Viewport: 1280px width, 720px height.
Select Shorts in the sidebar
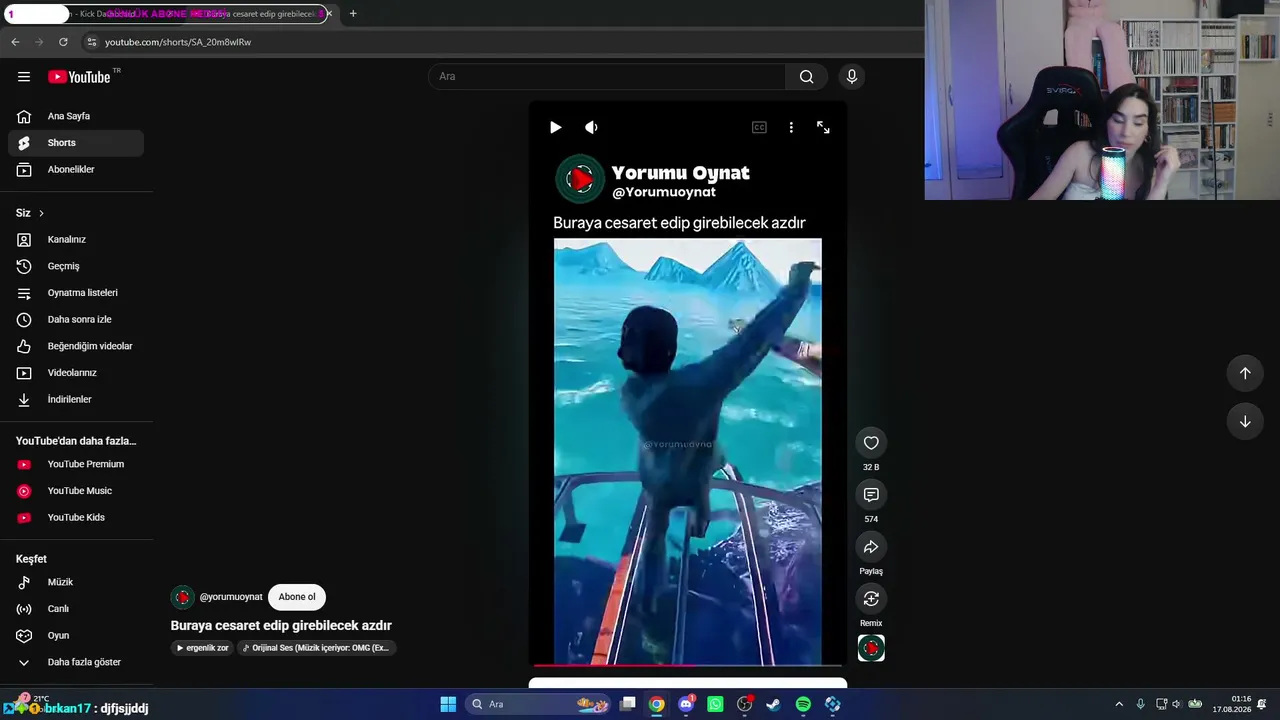pyautogui.click(x=76, y=143)
